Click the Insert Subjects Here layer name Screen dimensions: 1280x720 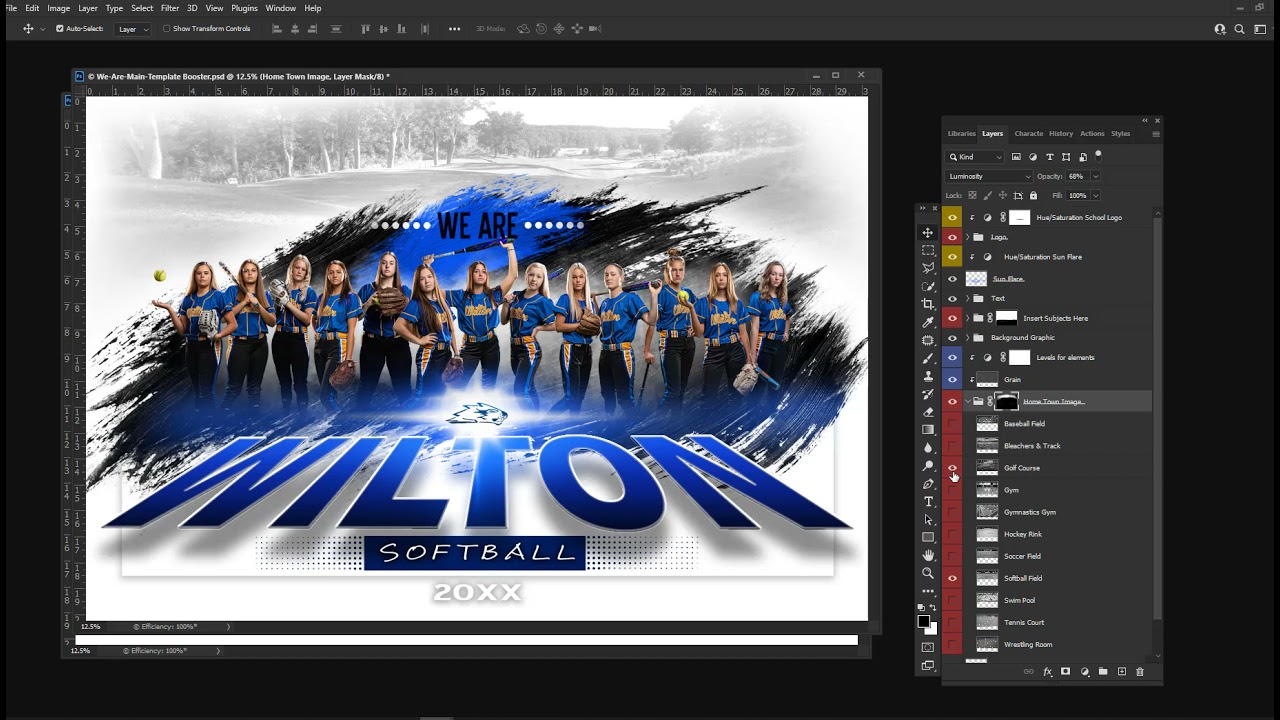pos(1056,318)
